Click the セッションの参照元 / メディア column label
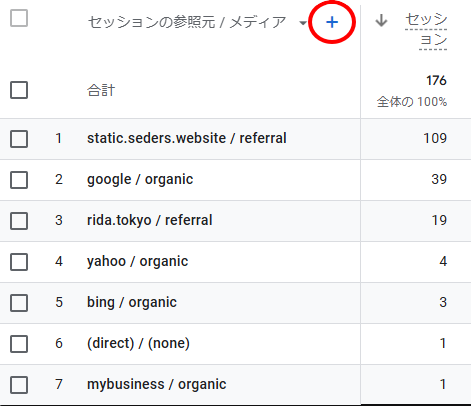The width and height of the screenshot is (471, 411). pos(187,22)
